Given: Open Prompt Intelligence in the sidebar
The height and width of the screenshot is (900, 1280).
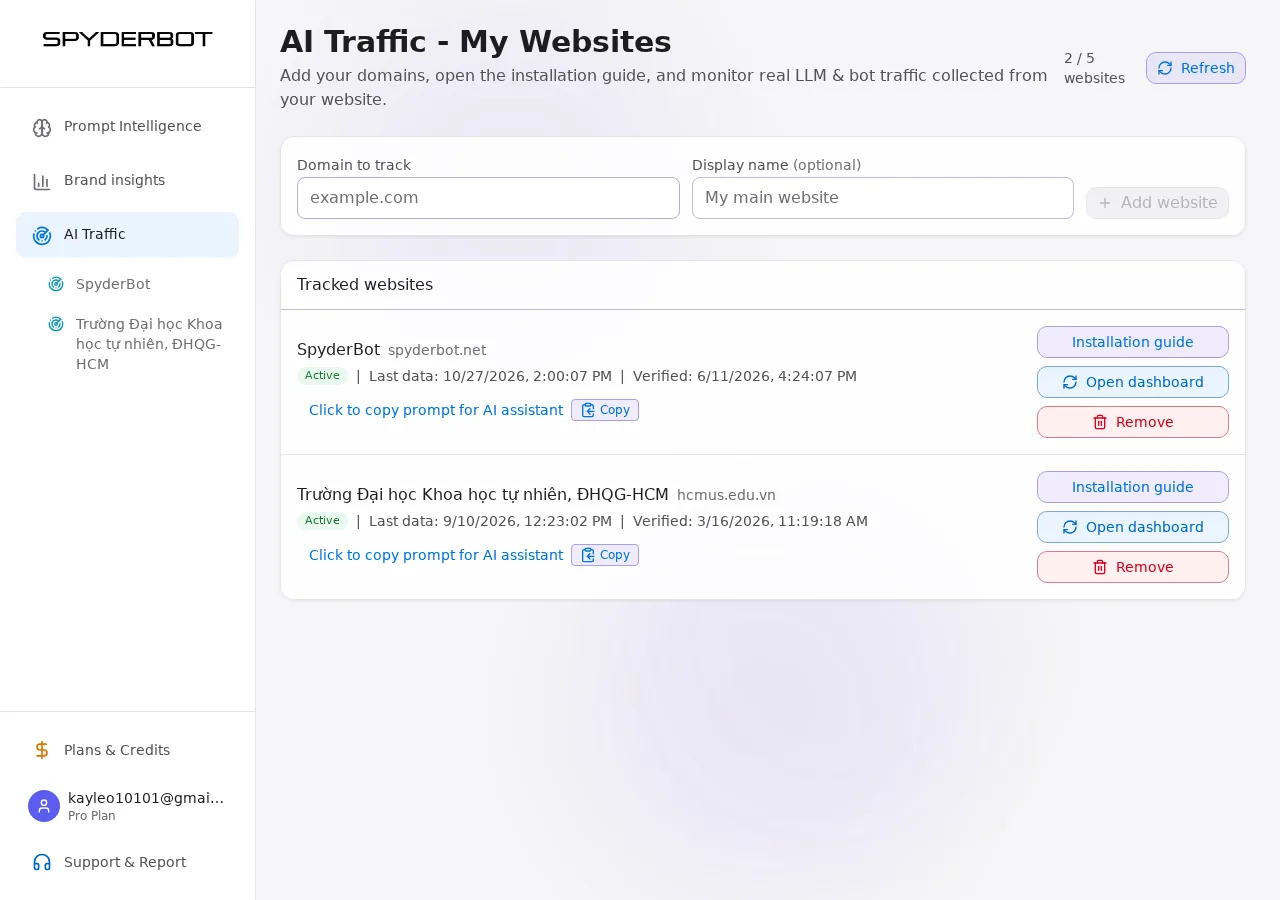Looking at the screenshot, I should 127,126.
